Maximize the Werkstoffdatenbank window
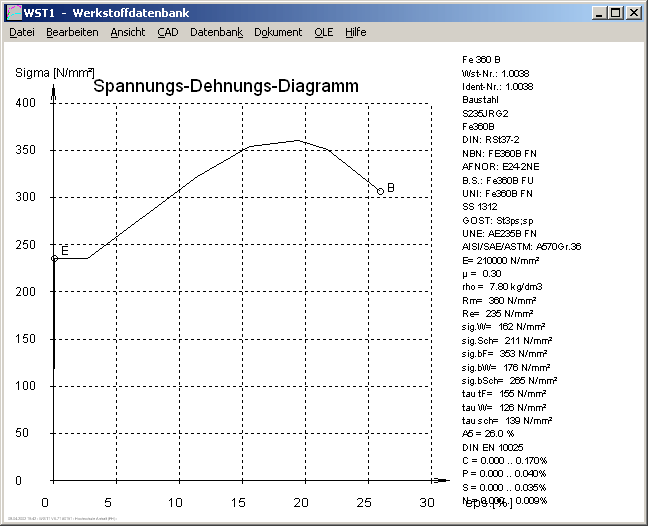The image size is (648, 526). pyautogui.click(x=615, y=13)
